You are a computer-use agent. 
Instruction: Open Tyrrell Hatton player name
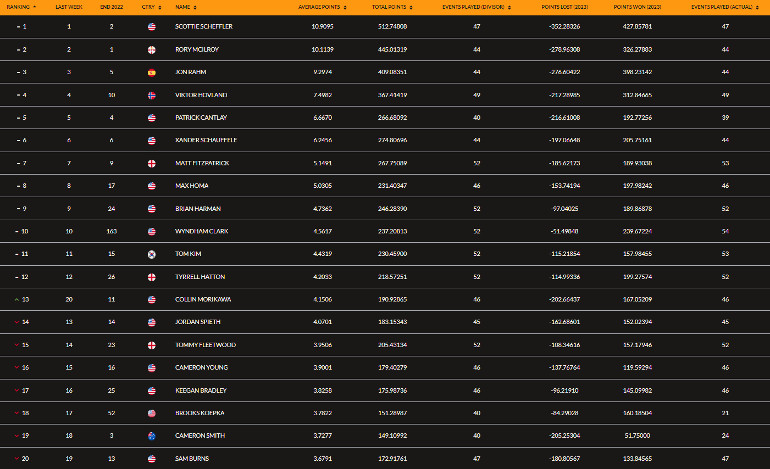click(200, 277)
